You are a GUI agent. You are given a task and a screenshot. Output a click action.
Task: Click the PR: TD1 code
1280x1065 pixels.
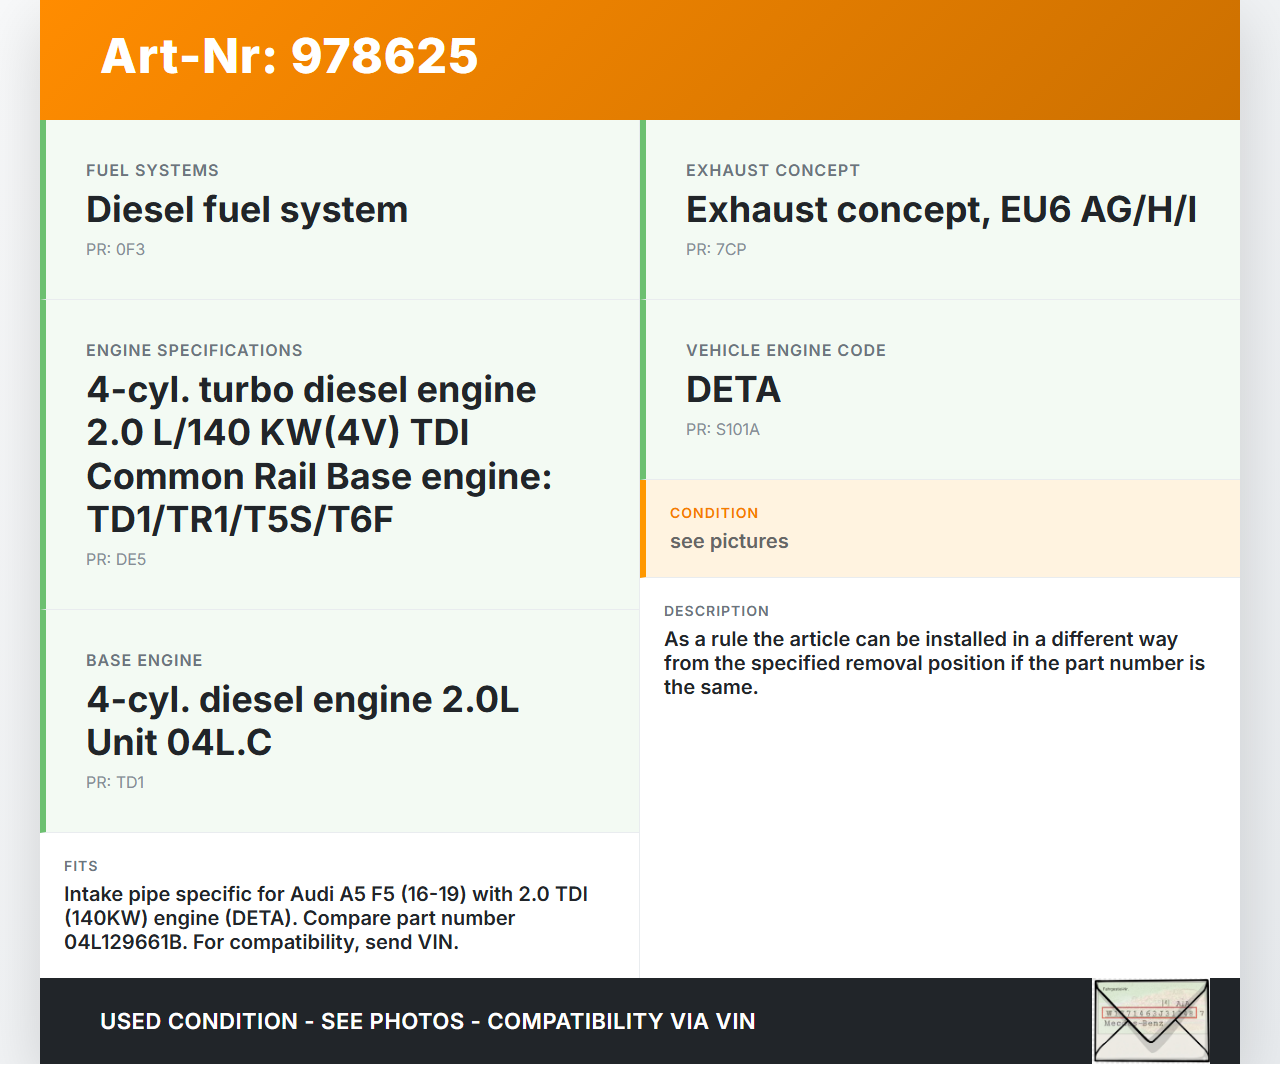pos(115,783)
